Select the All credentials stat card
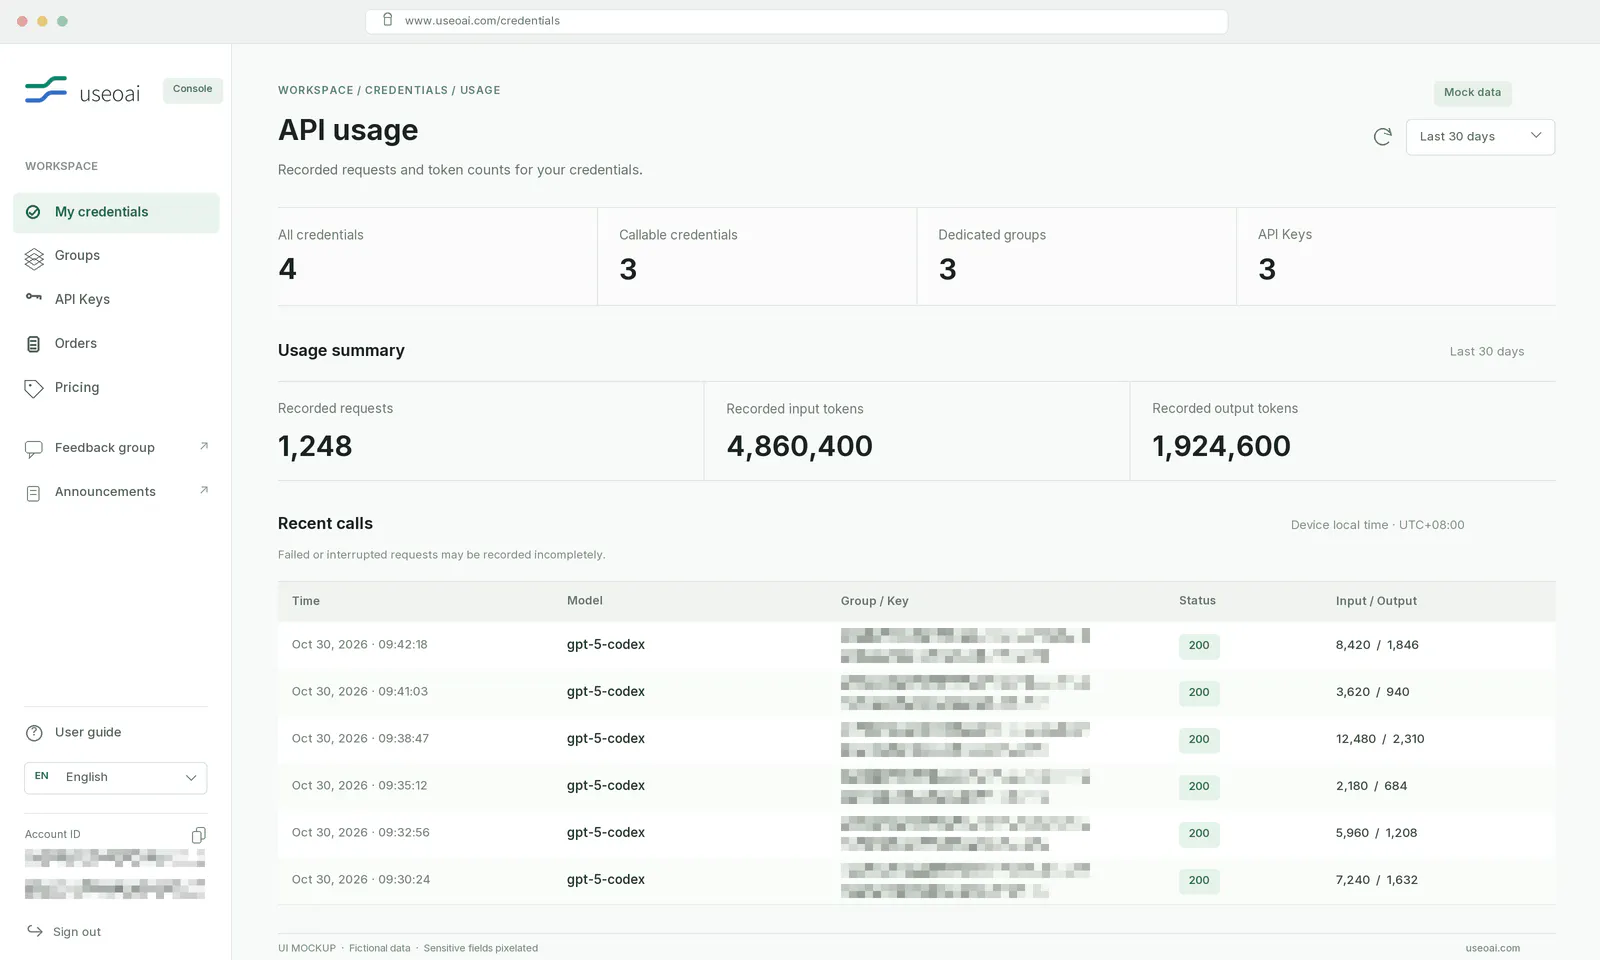Viewport: 1600px width, 960px height. 437,257
